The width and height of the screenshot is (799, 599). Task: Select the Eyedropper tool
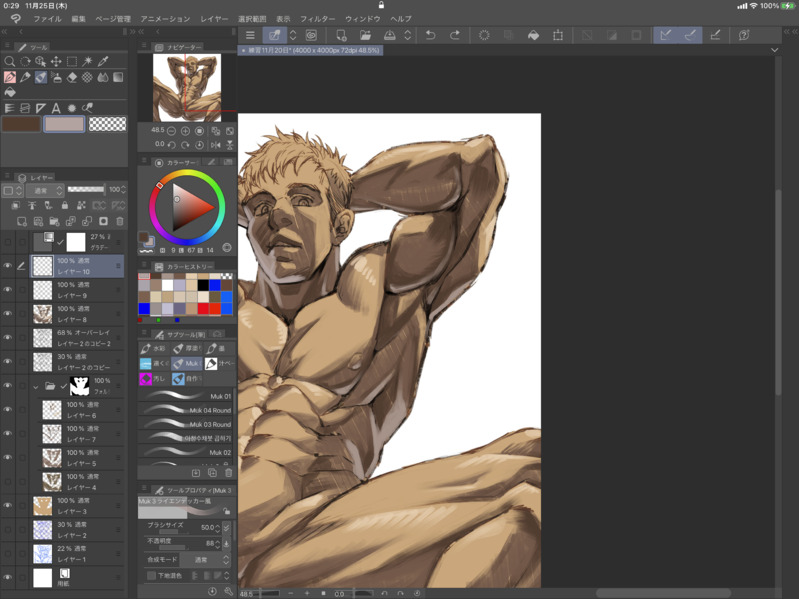click(103, 62)
